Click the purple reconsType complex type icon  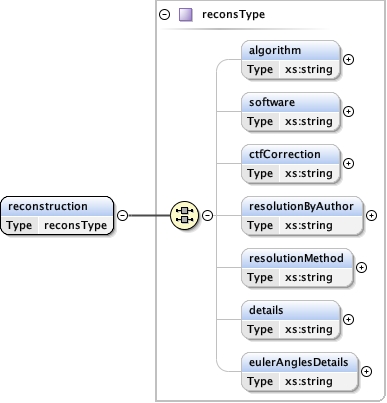point(186,15)
